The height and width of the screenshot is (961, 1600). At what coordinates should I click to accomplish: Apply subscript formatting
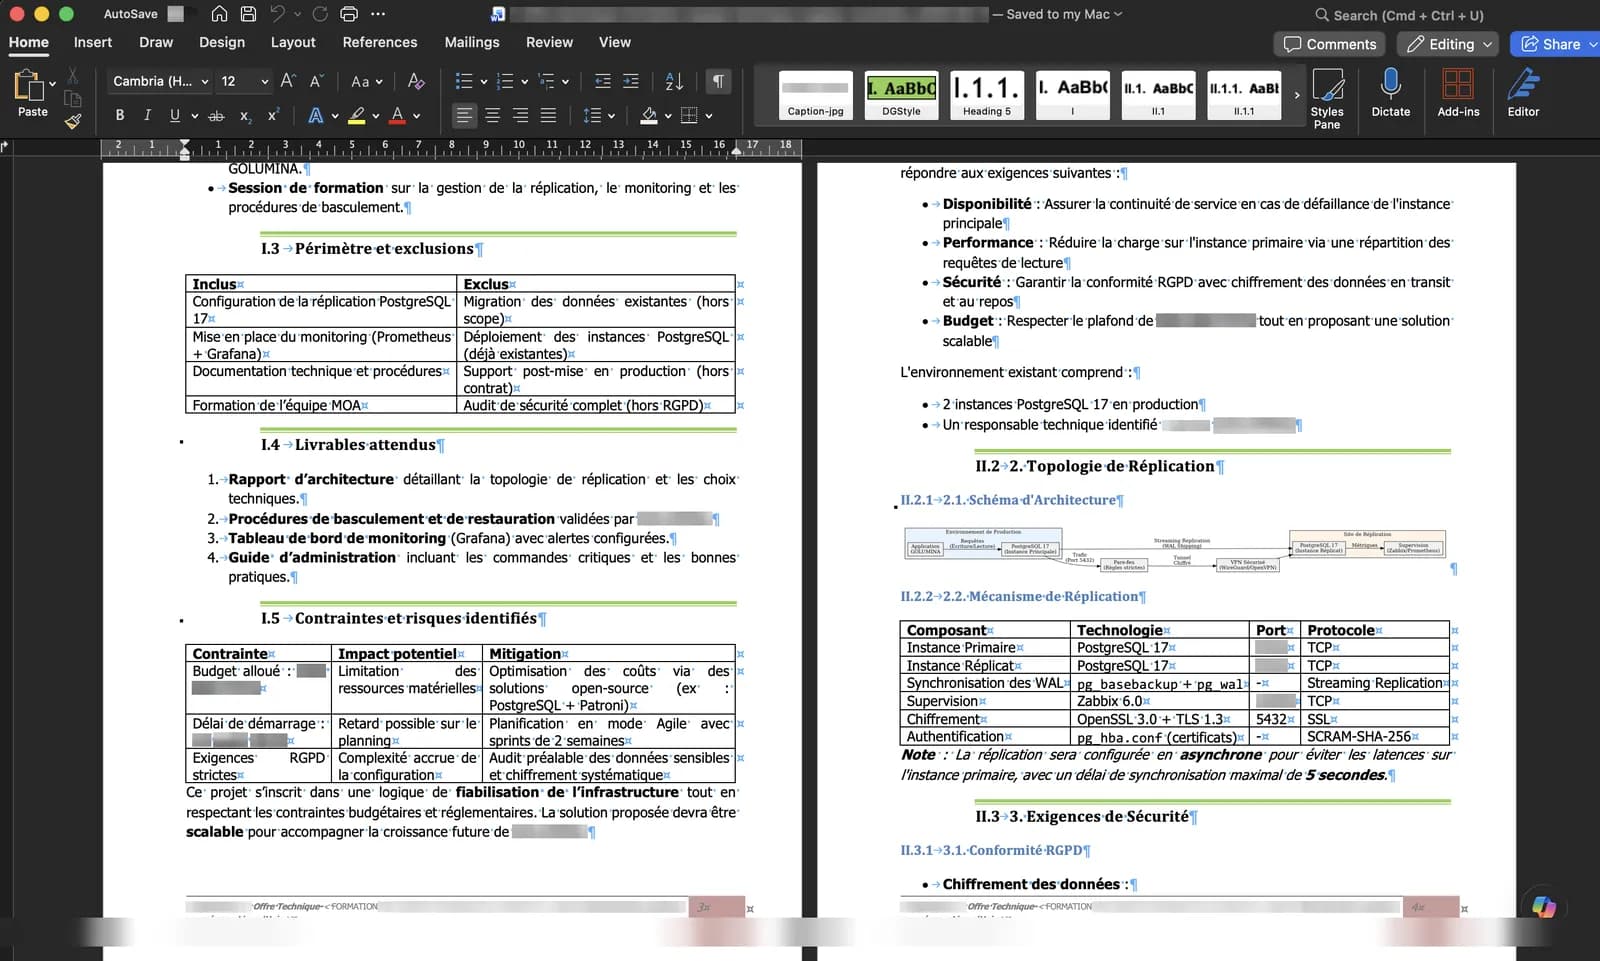coord(245,116)
